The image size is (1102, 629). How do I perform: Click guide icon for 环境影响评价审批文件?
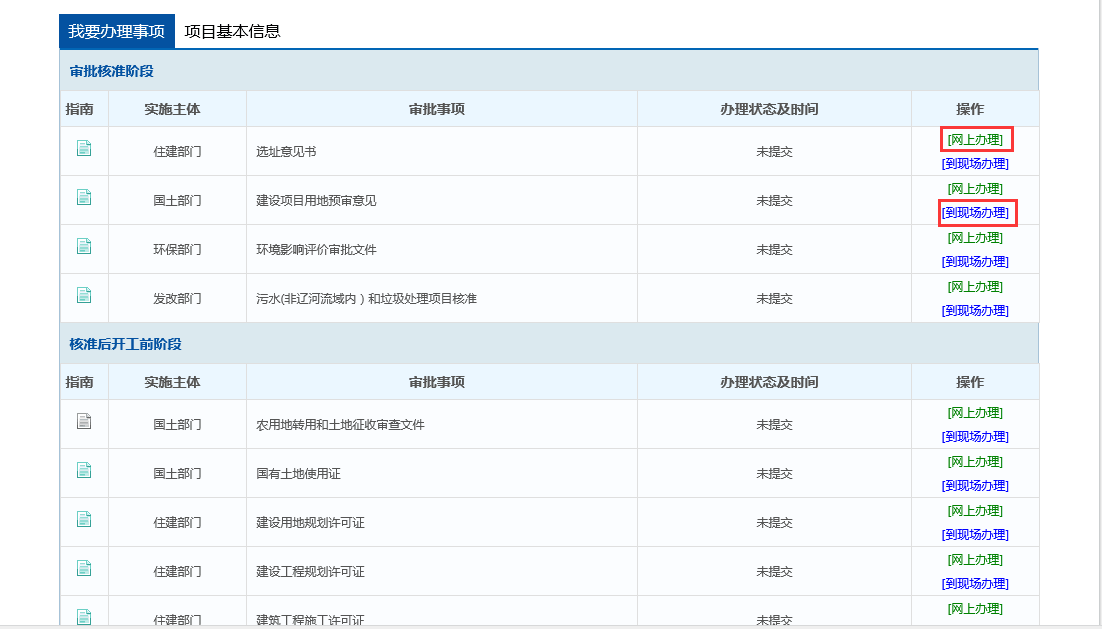pyautogui.click(x=84, y=247)
